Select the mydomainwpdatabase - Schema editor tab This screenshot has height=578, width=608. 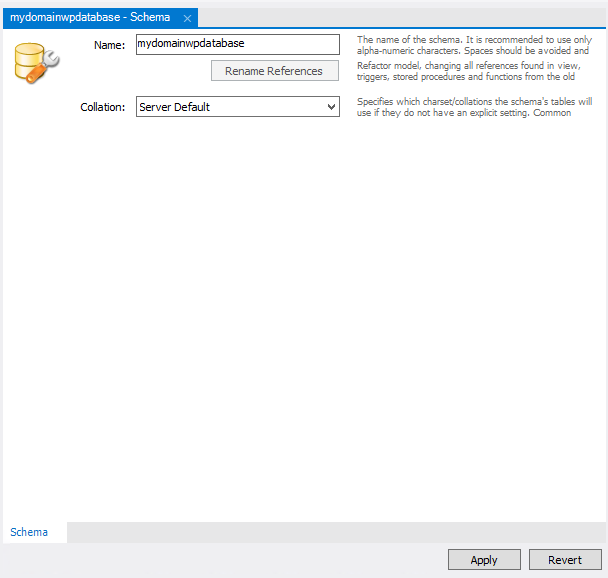click(x=90, y=18)
